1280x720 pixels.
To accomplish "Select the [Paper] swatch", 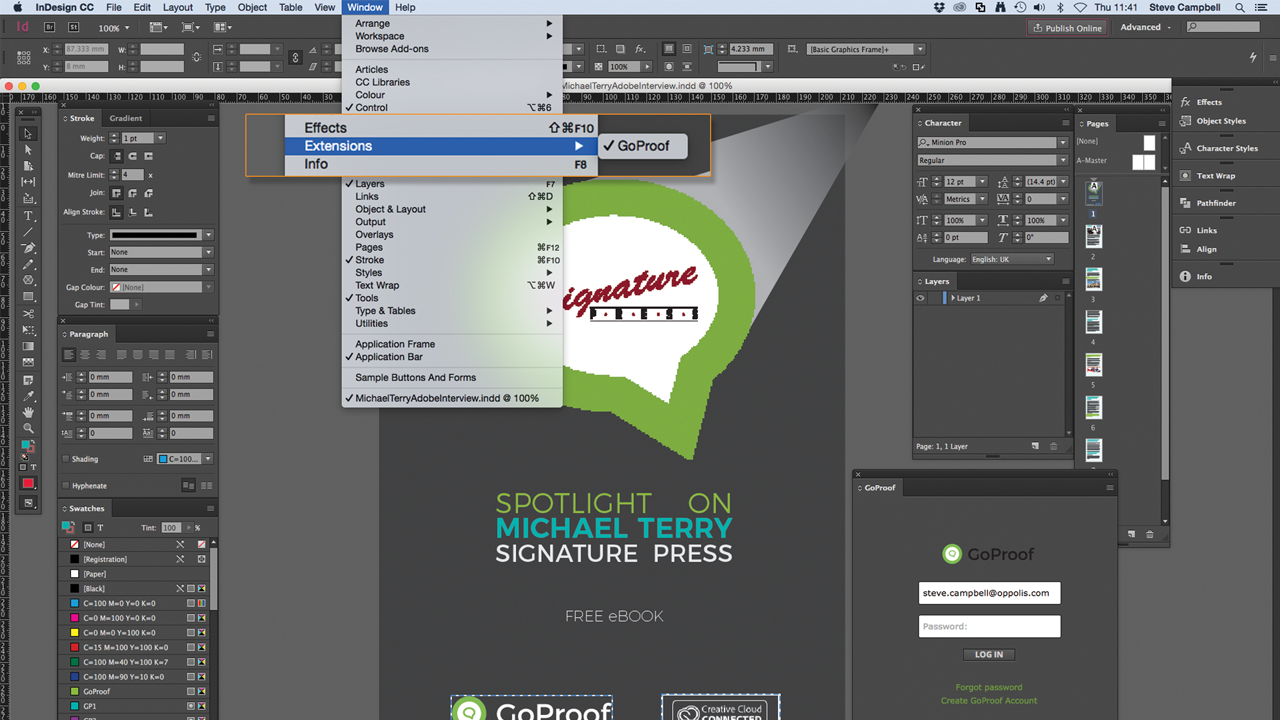I will (x=135, y=574).
